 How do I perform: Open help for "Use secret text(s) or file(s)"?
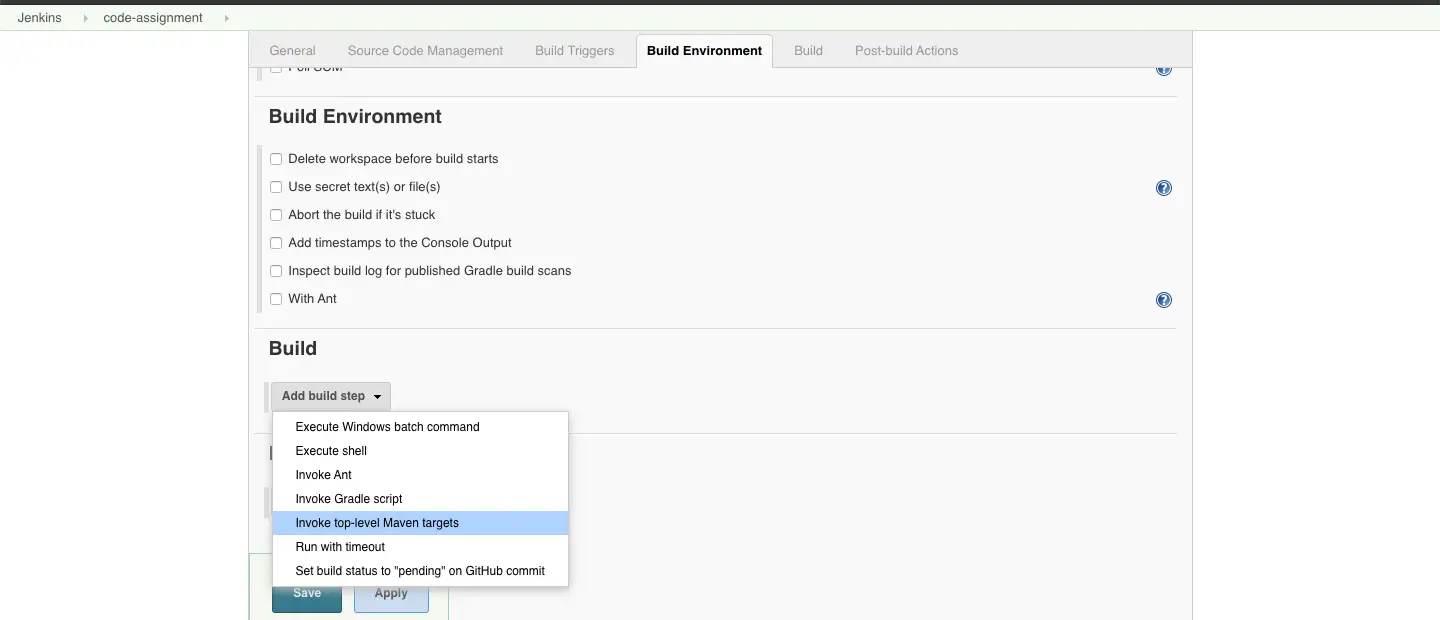tap(1163, 187)
